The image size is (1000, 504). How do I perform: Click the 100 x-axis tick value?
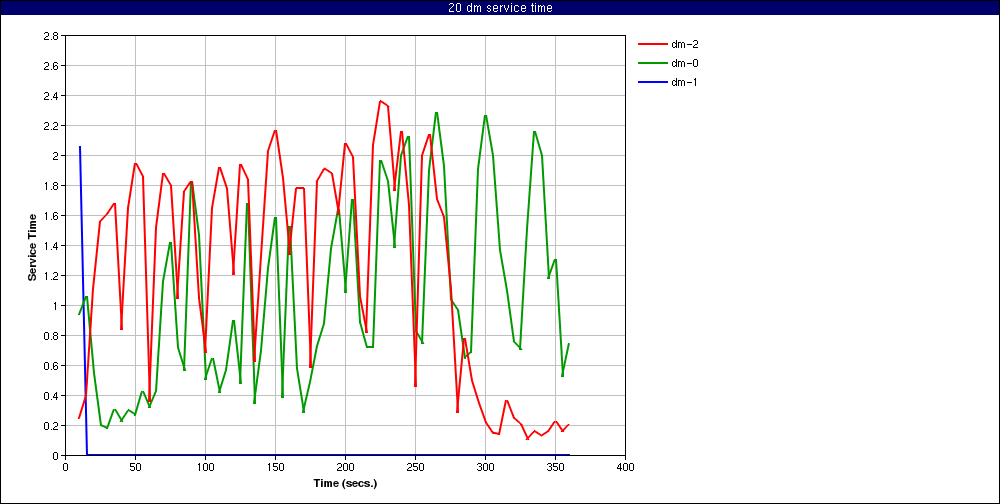point(205,467)
